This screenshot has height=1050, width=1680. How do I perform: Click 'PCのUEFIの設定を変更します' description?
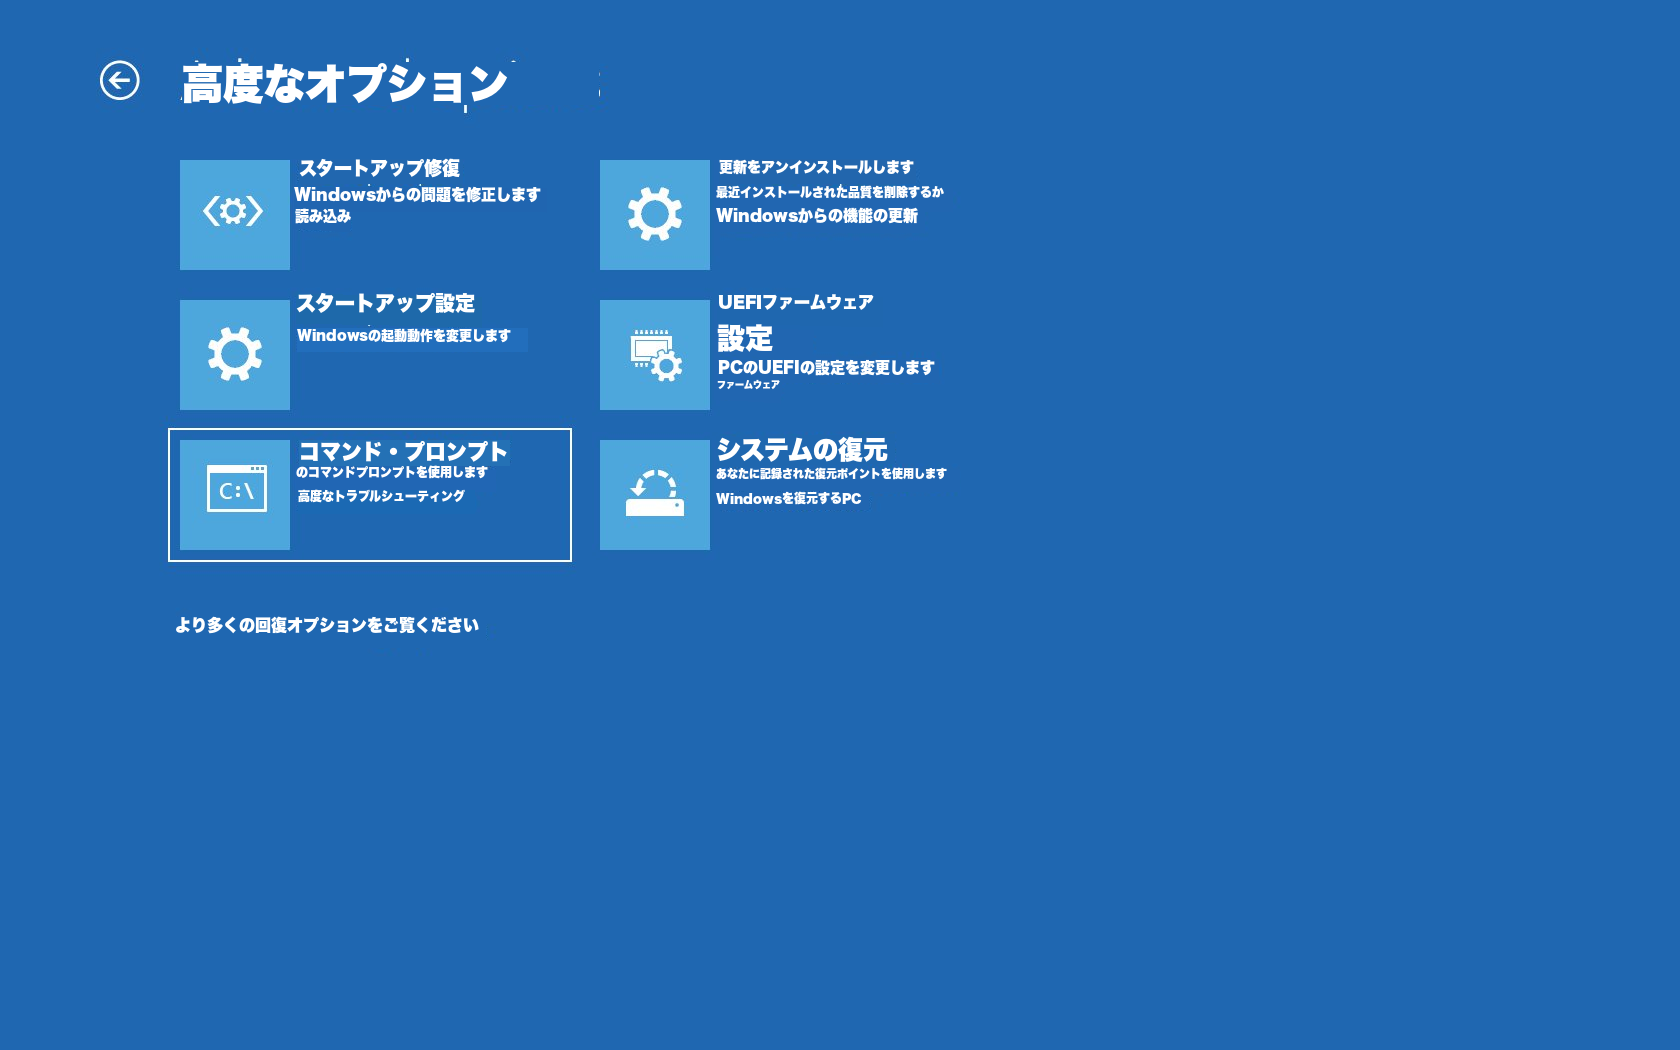825,367
